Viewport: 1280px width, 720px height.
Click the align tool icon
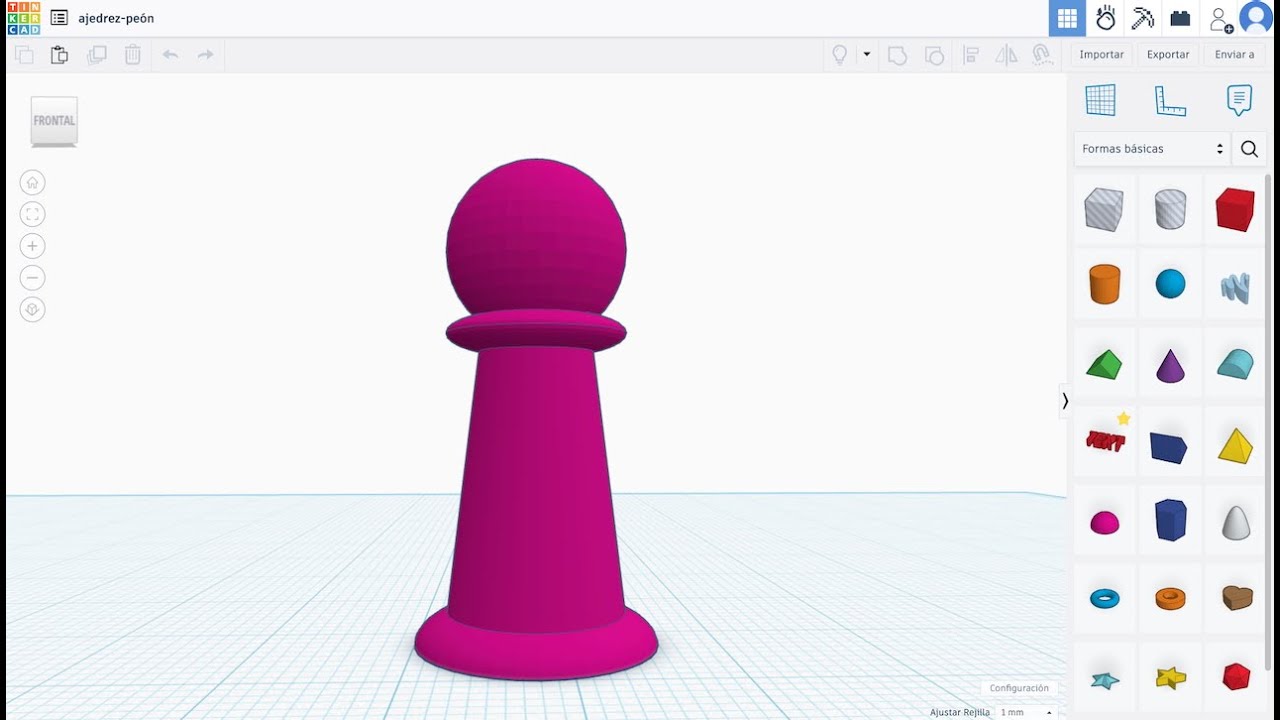tap(970, 55)
